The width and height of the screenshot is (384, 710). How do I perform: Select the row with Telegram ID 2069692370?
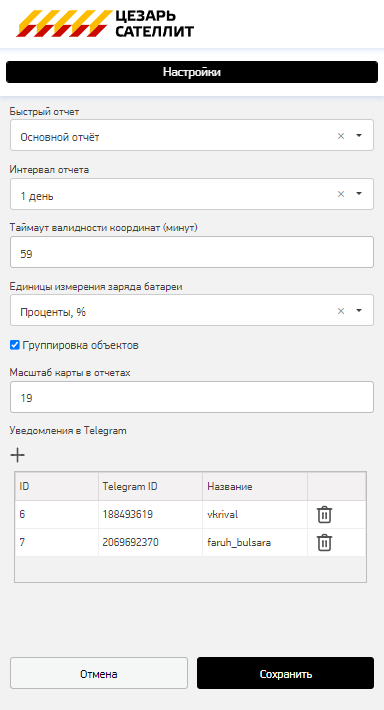[190, 542]
